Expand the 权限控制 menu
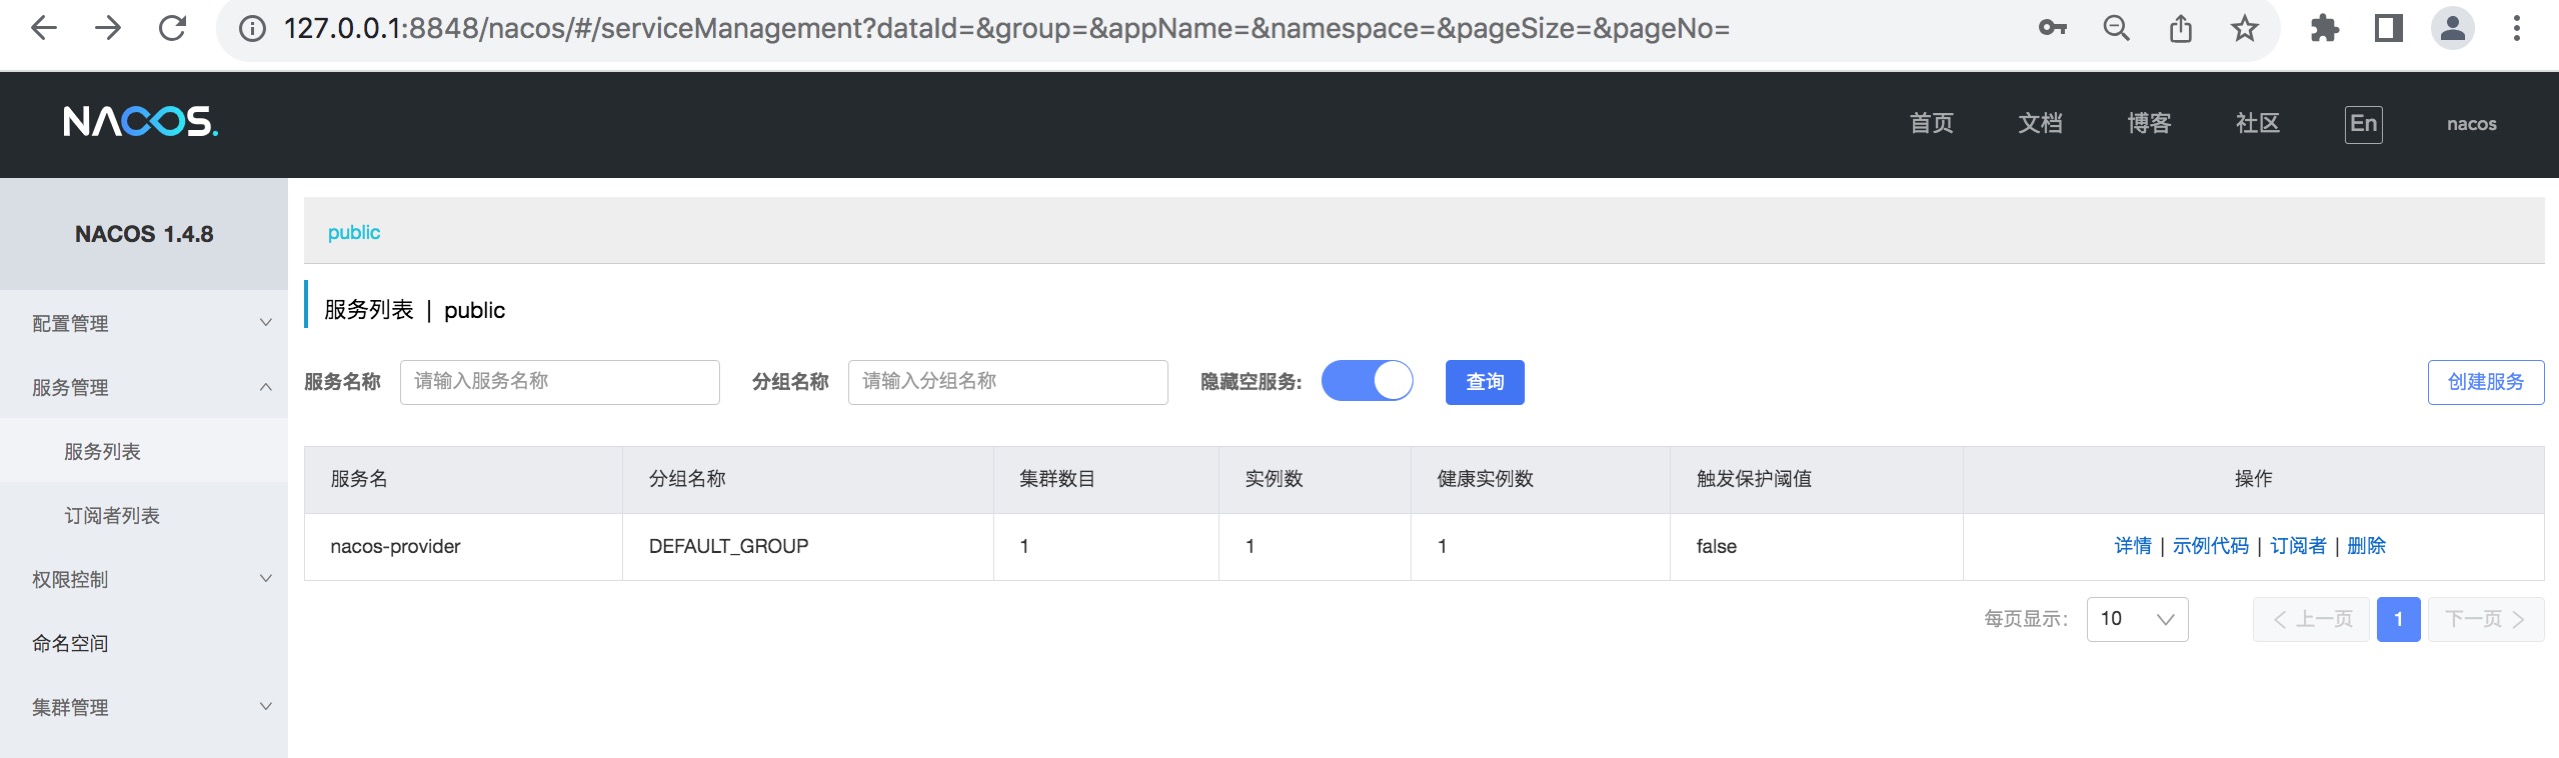The width and height of the screenshot is (2559, 758). (144, 579)
